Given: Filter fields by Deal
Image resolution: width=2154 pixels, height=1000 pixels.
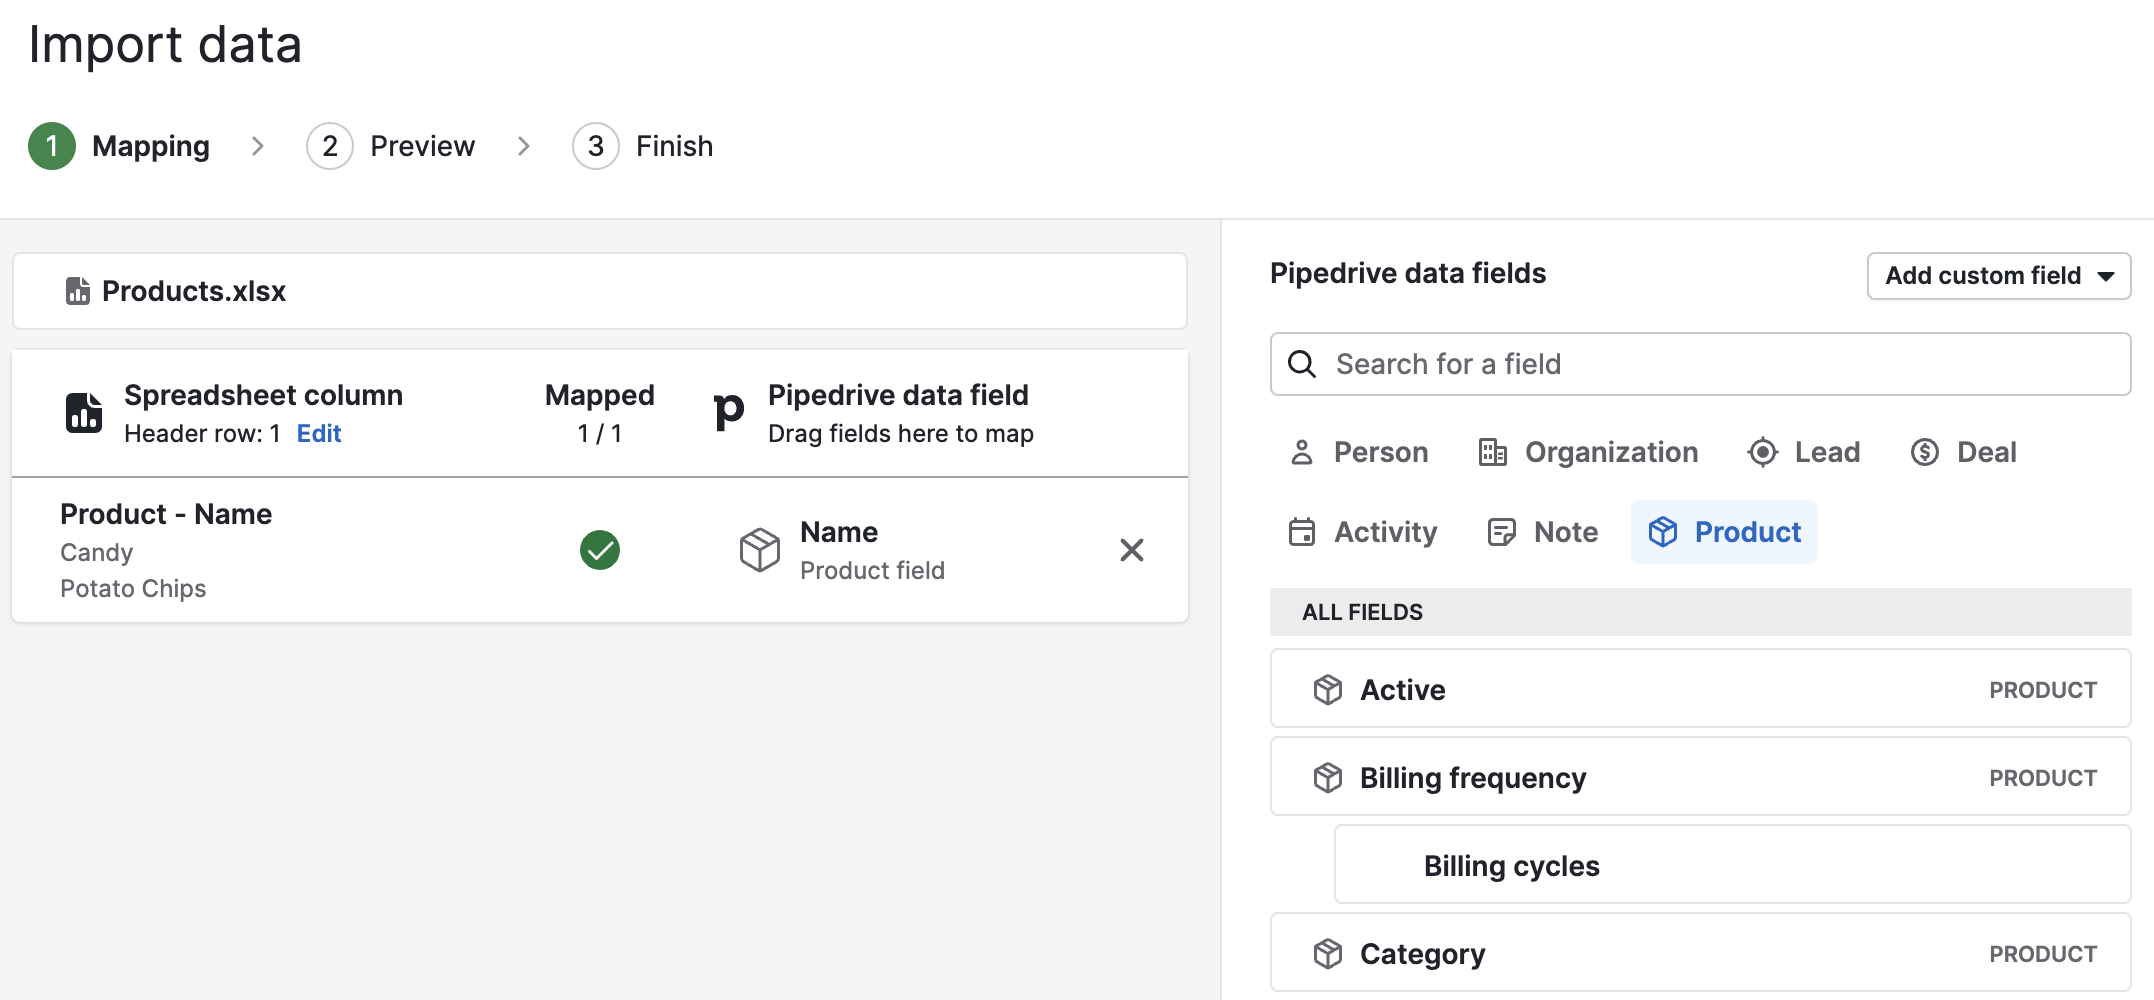Looking at the screenshot, I should pos(1963,452).
